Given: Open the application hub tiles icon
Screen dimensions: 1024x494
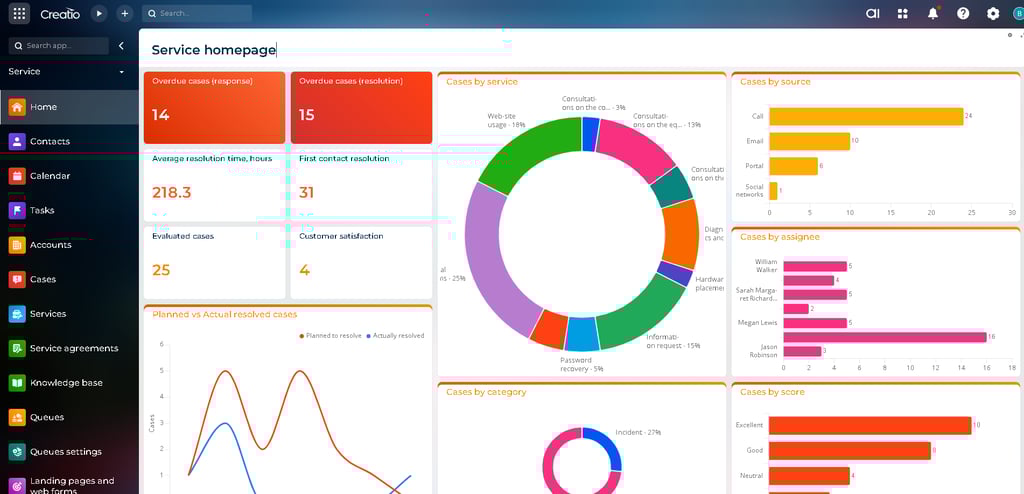Looking at the screenshot, I should pyautogui.click(x=903, y=14).
